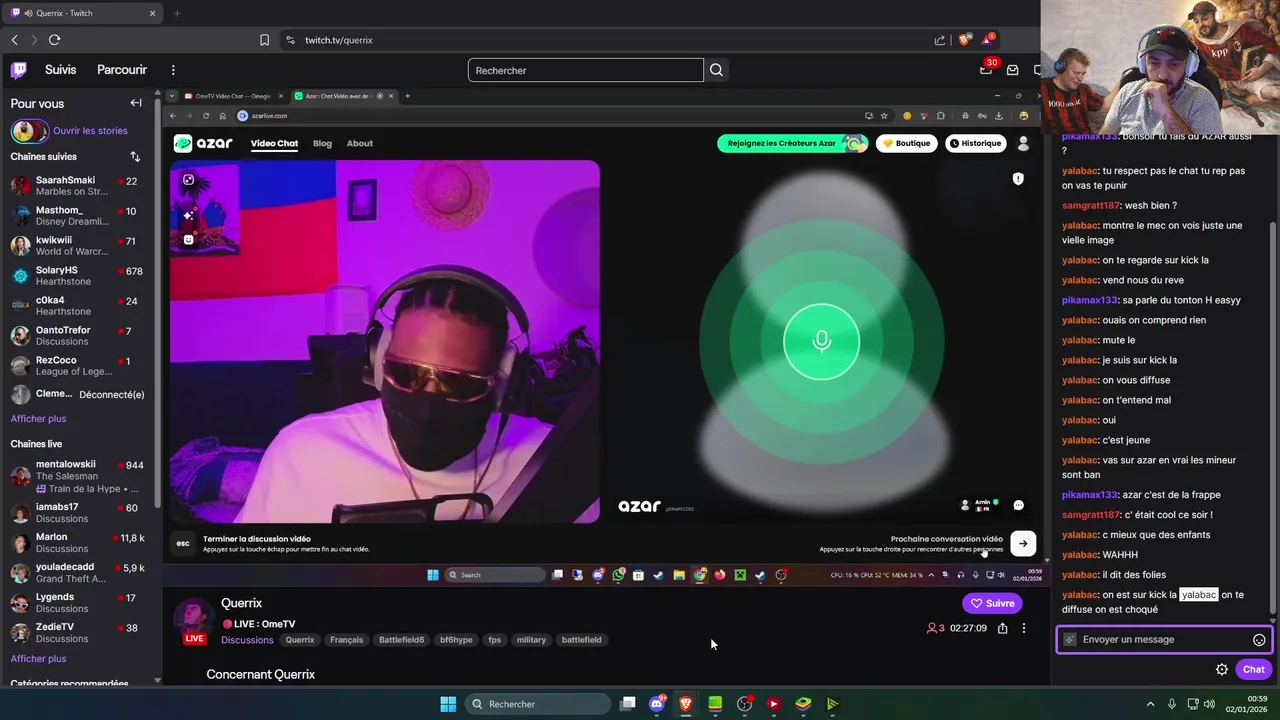Toggle following Querrix with Suivre
Image resolution: width=1280 pixels, height=720 pixels.
point(992,603)
